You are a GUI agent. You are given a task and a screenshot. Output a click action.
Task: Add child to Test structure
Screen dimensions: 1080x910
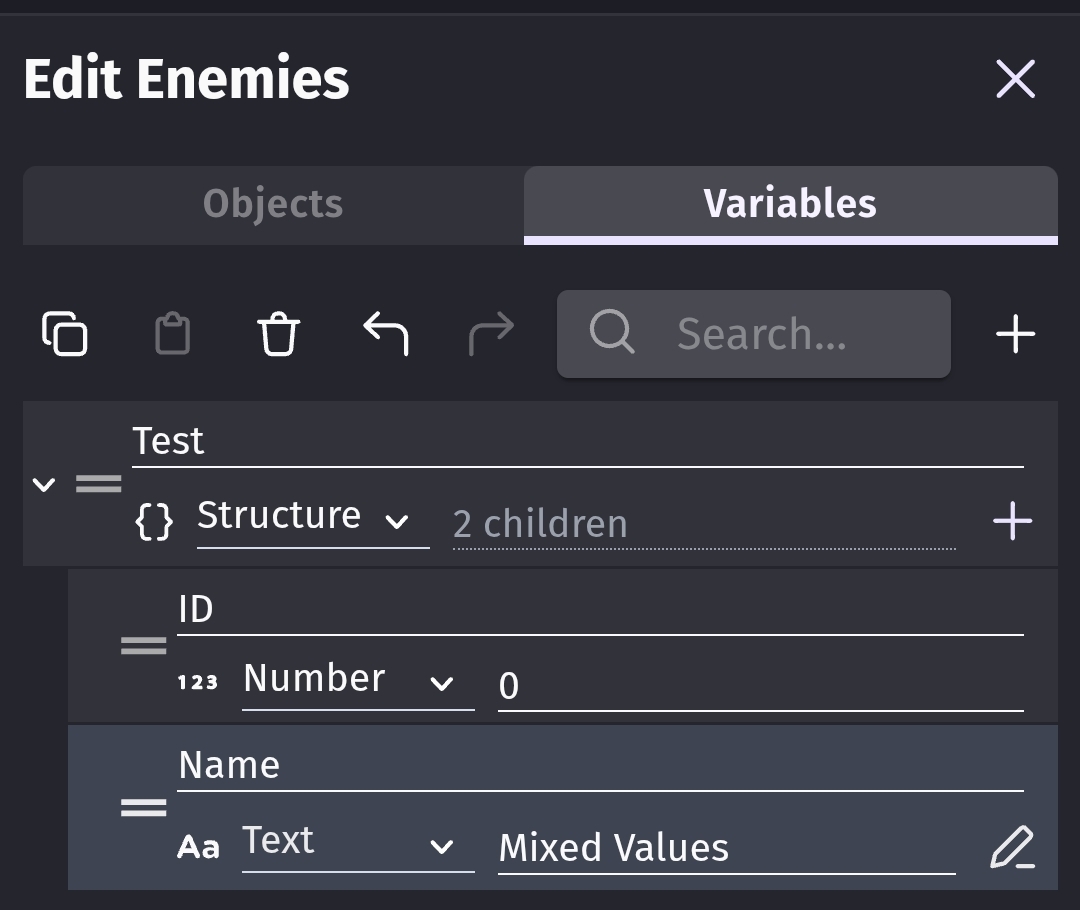[1012, 521]
